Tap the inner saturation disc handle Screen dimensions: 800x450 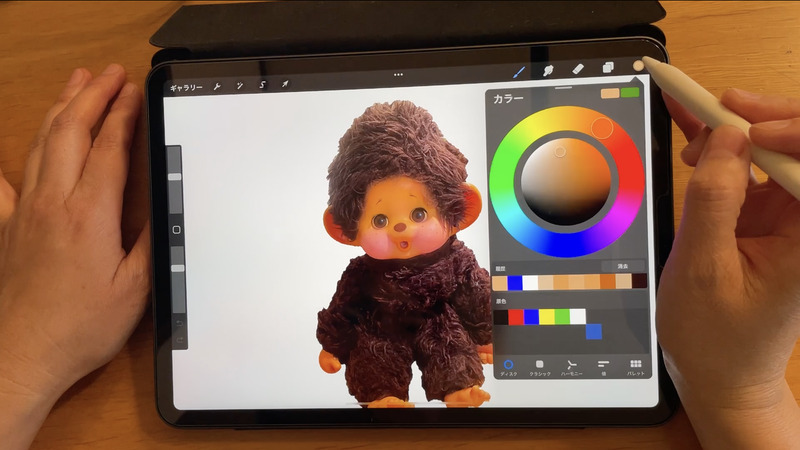point(560,152)
